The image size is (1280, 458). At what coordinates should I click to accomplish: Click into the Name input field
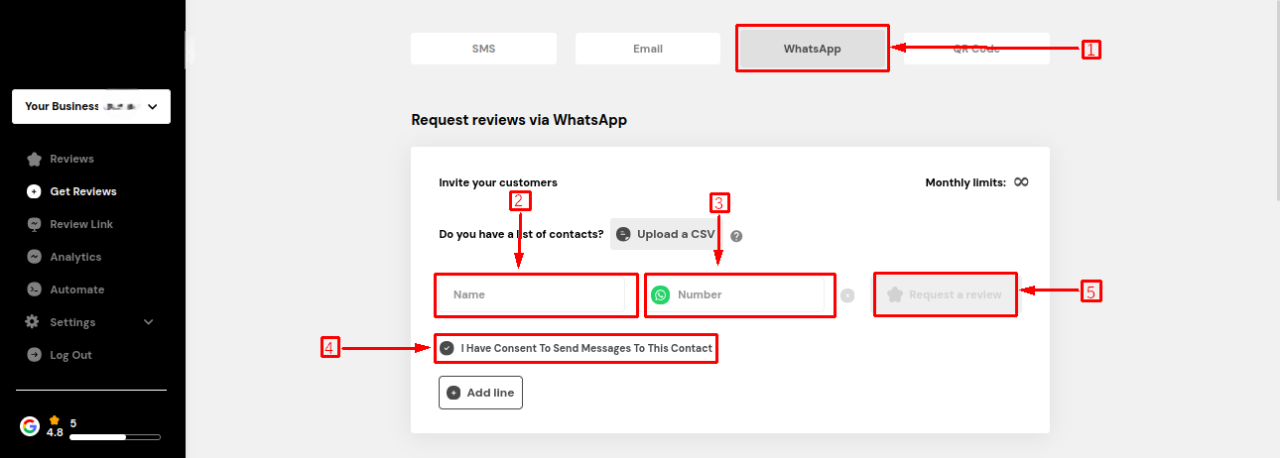tap(535, 295)
